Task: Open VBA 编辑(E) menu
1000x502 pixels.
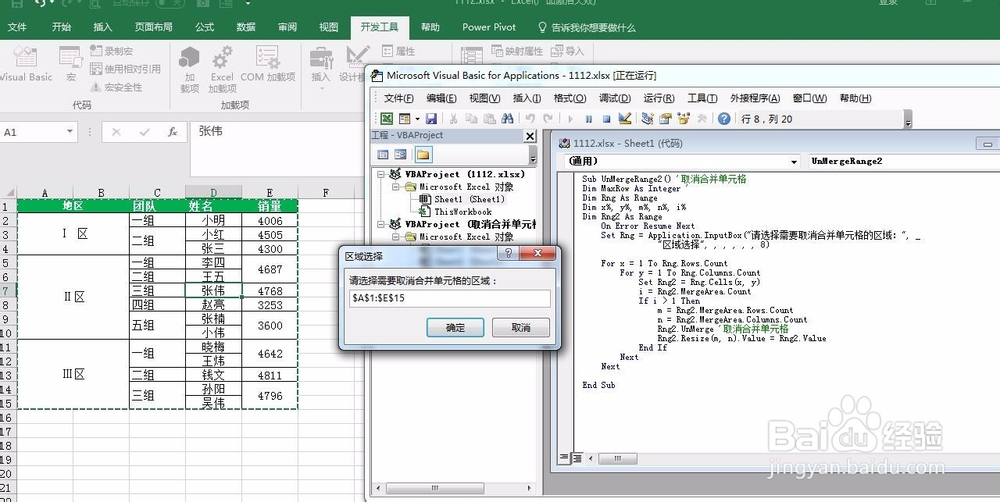Action: [x=441, y=98]
